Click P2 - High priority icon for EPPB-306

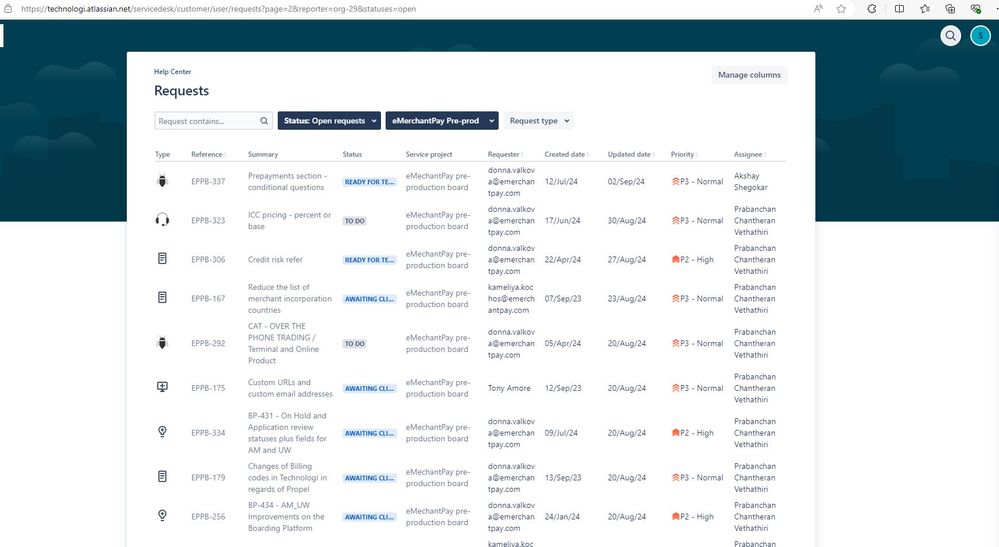pyautogui.click(x=675, y=259)
